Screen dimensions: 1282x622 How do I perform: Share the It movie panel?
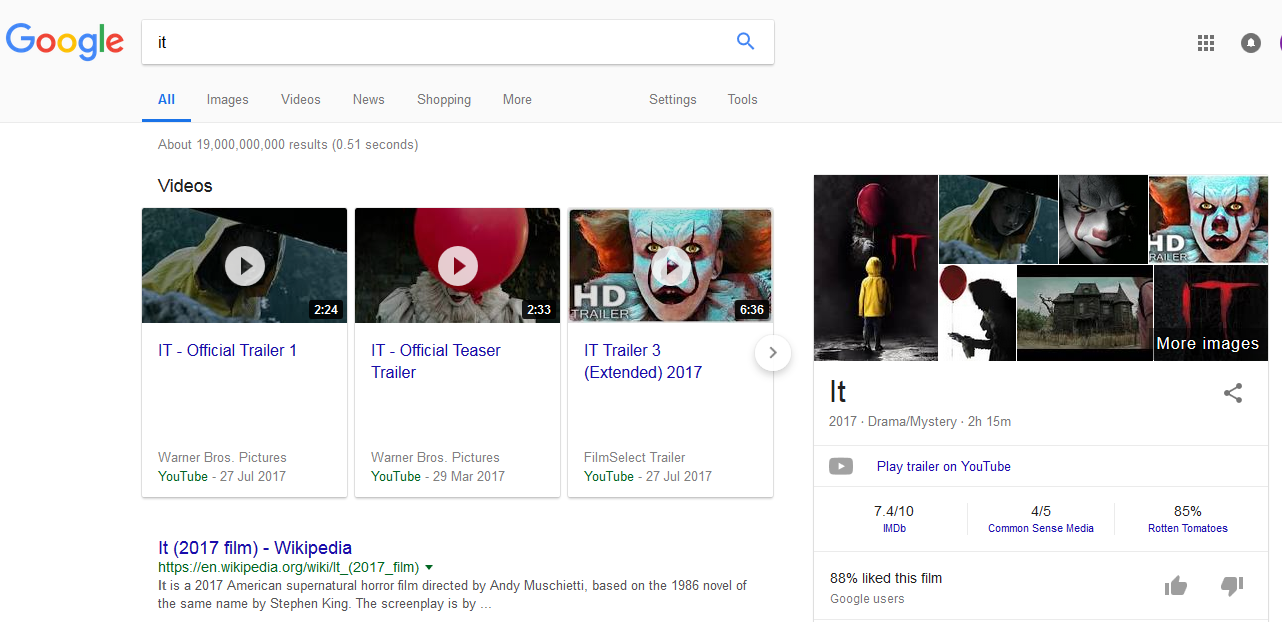(x=1233, y=393)
